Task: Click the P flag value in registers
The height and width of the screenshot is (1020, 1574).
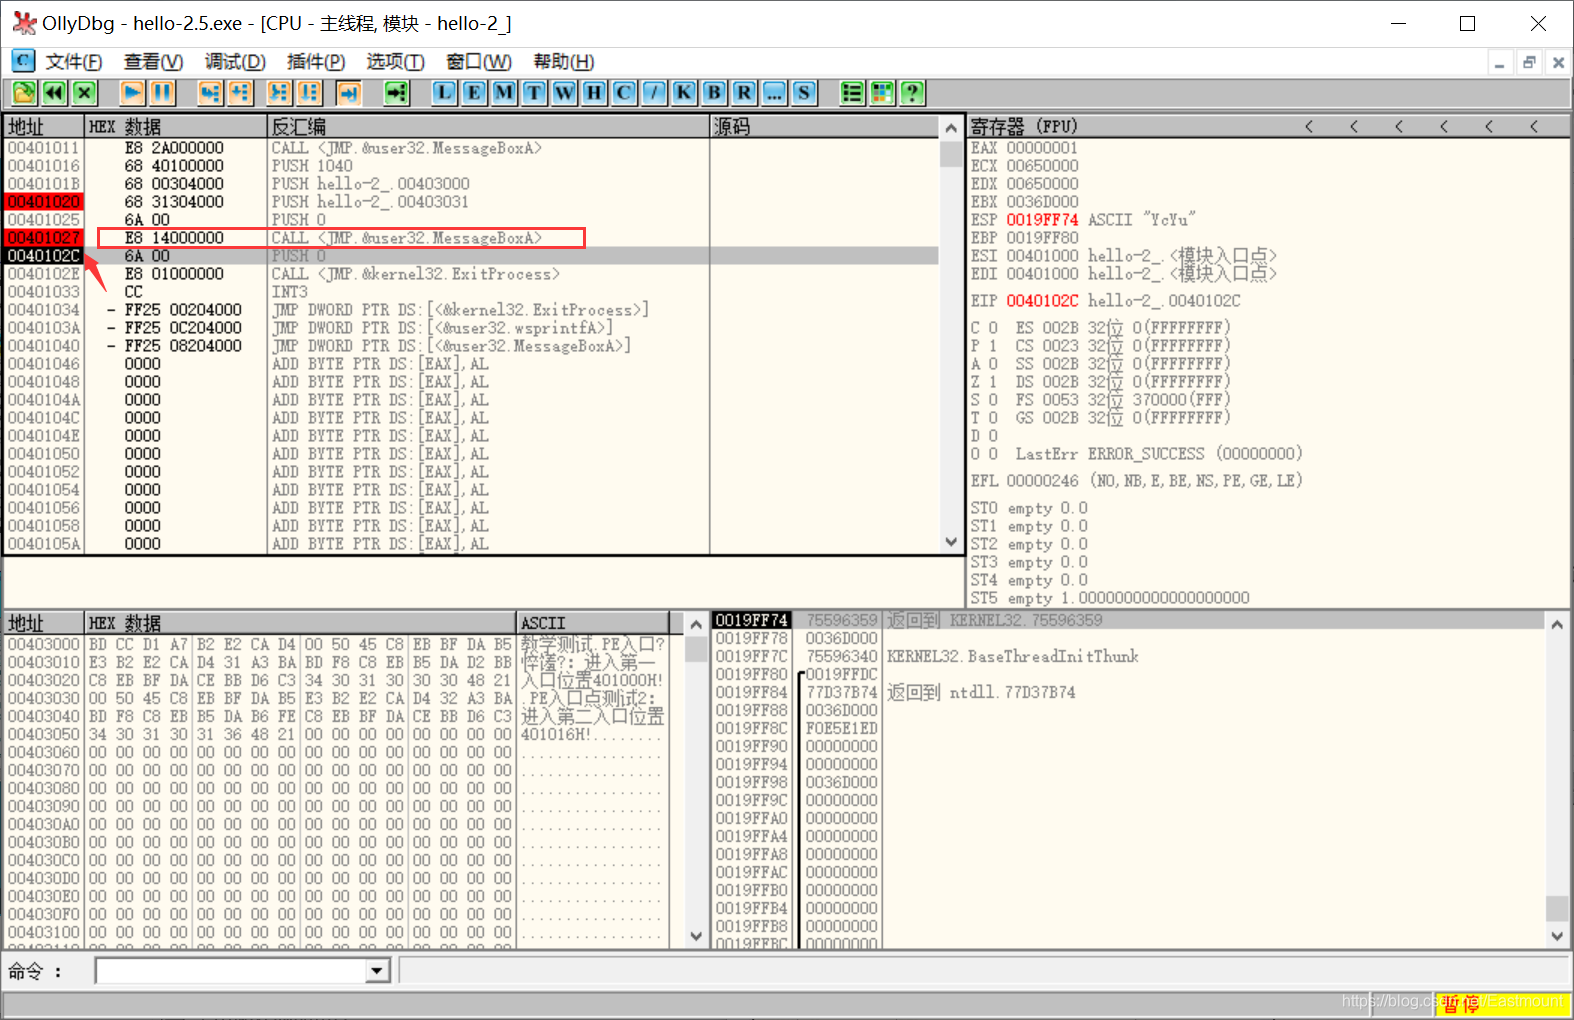Action: coord(993,346)
